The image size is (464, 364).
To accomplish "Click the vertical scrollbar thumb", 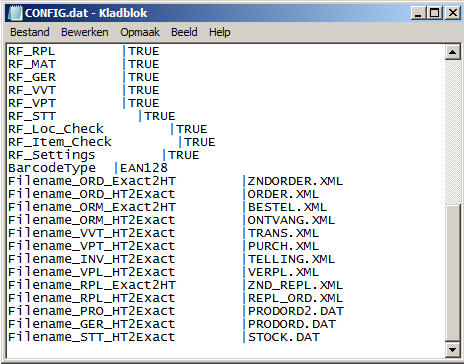I will point(452,273).
